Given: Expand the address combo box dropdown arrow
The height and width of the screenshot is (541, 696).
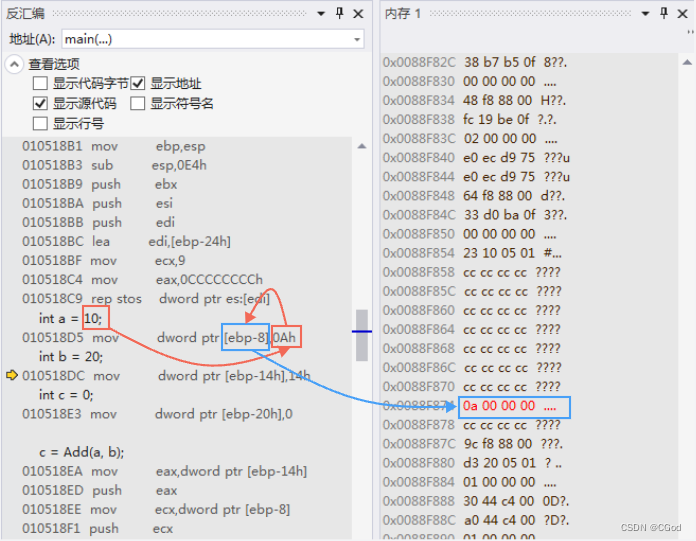Looking at the screenshot, I should (357, 39).
